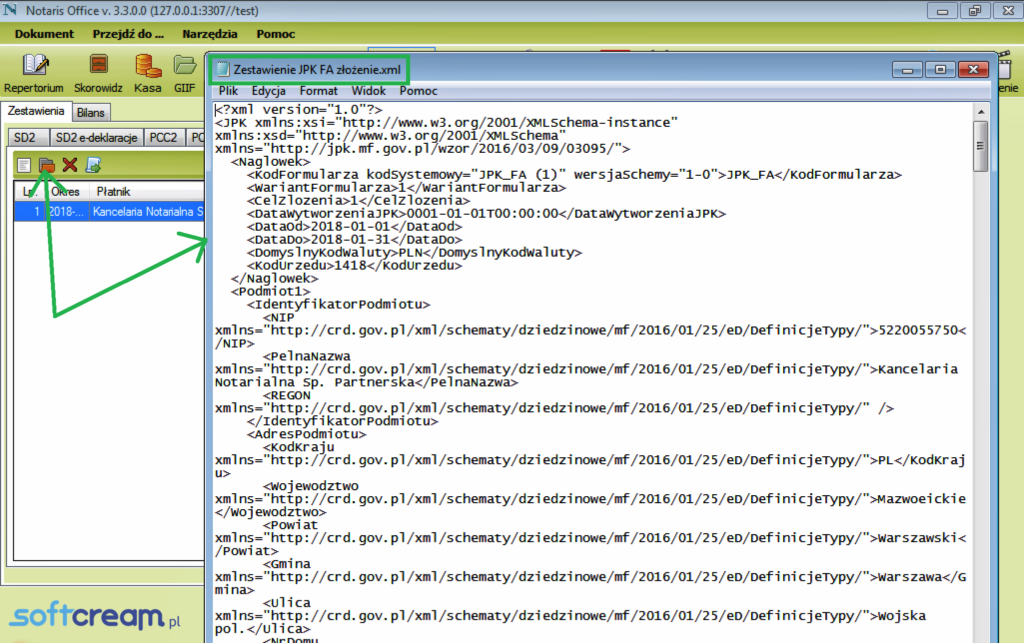
Task: Click the DomyslnyKodWaluty PLN line
Action: pos(414,253)
